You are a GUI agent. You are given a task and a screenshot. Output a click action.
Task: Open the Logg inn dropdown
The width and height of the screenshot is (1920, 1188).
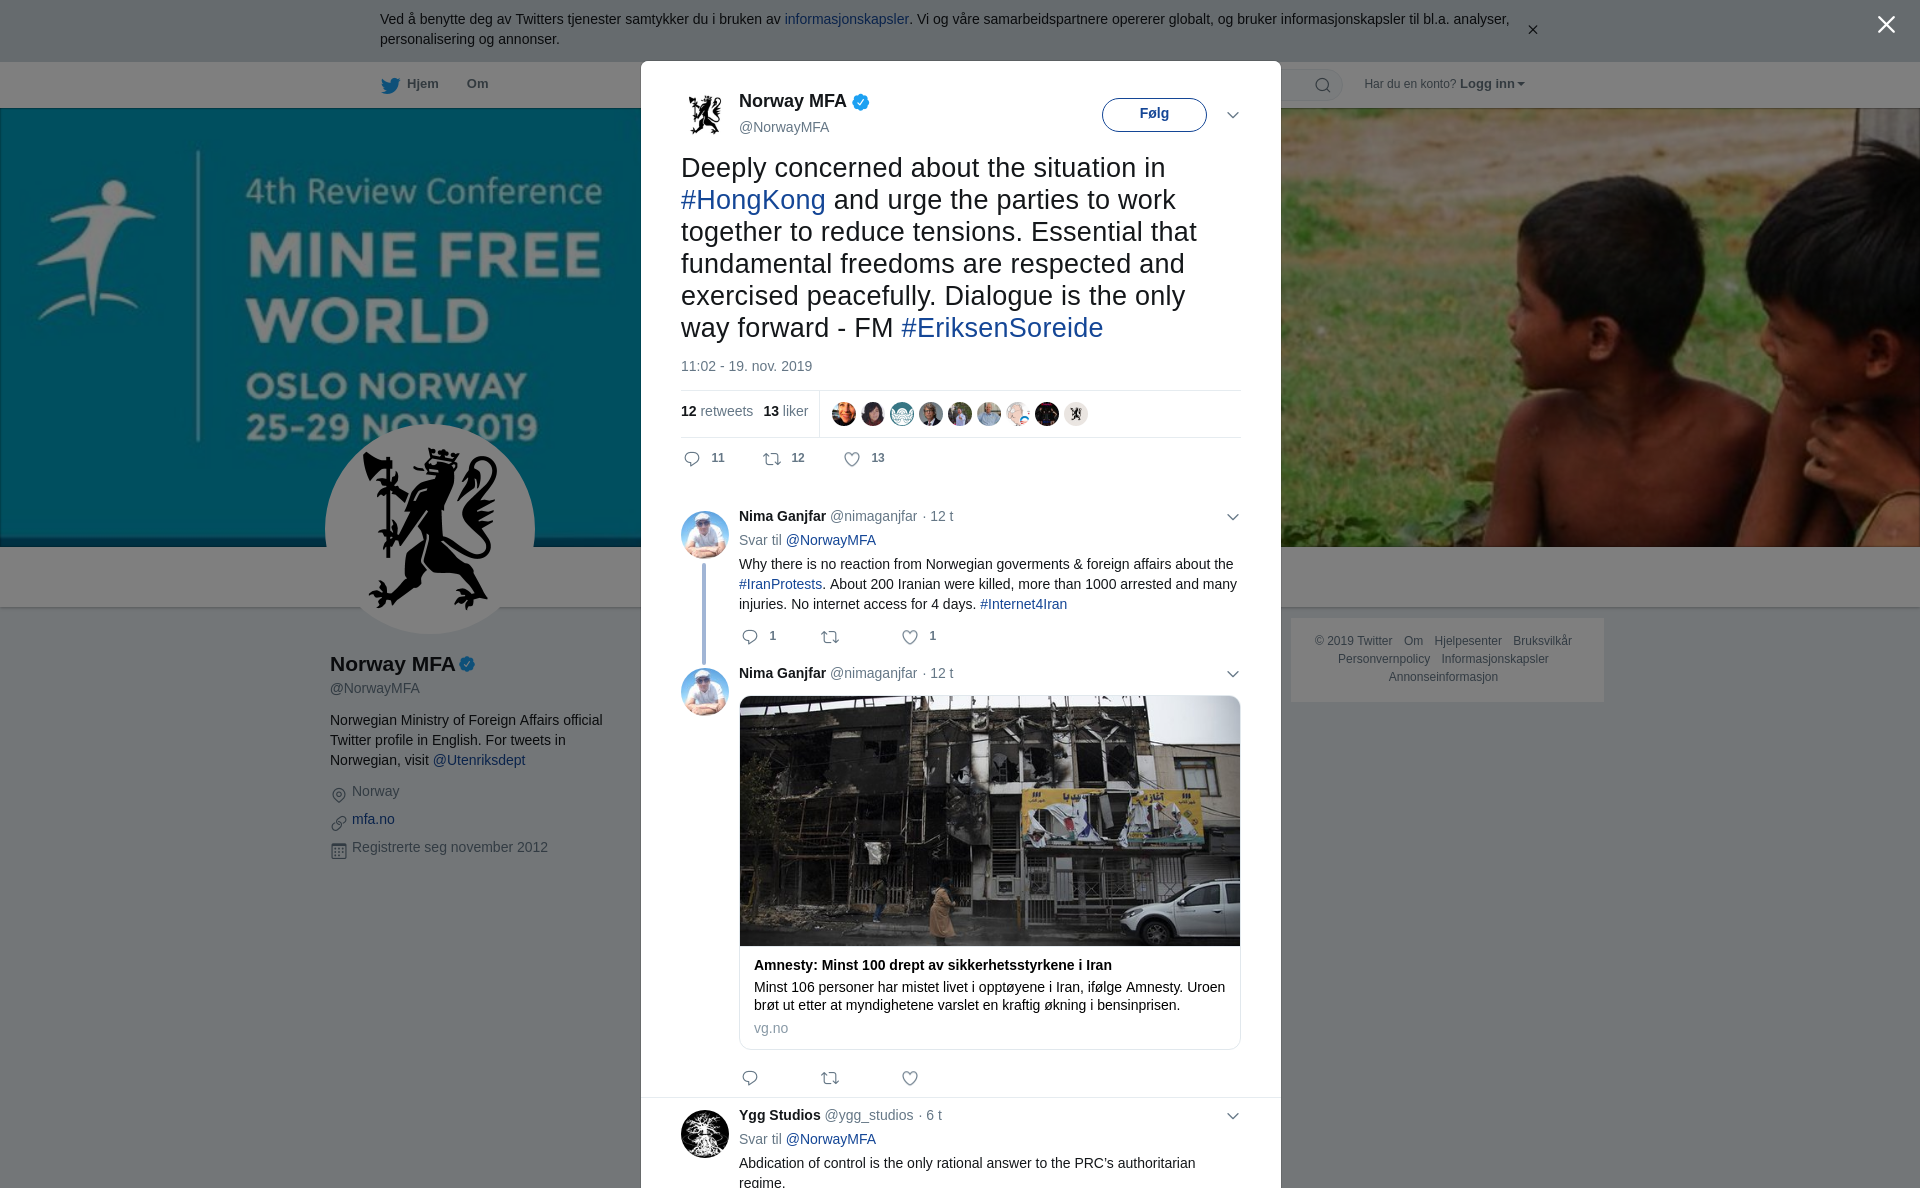click(x=1492, y=84)
